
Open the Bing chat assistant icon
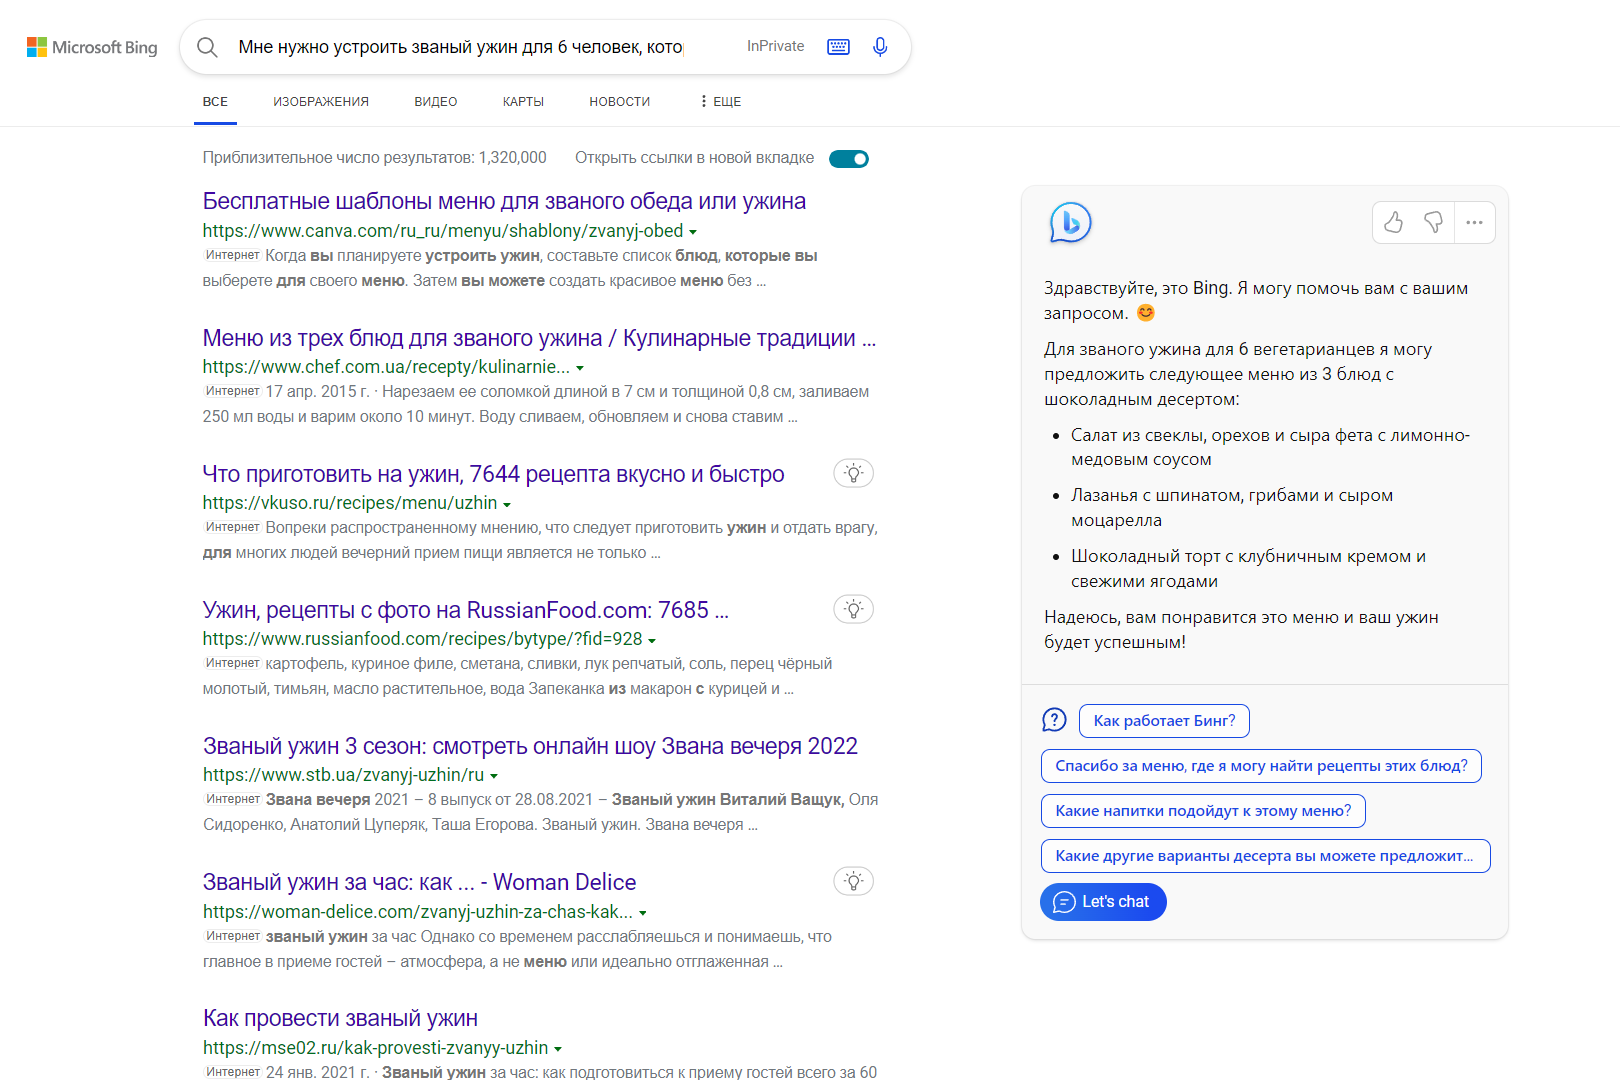1069,222
